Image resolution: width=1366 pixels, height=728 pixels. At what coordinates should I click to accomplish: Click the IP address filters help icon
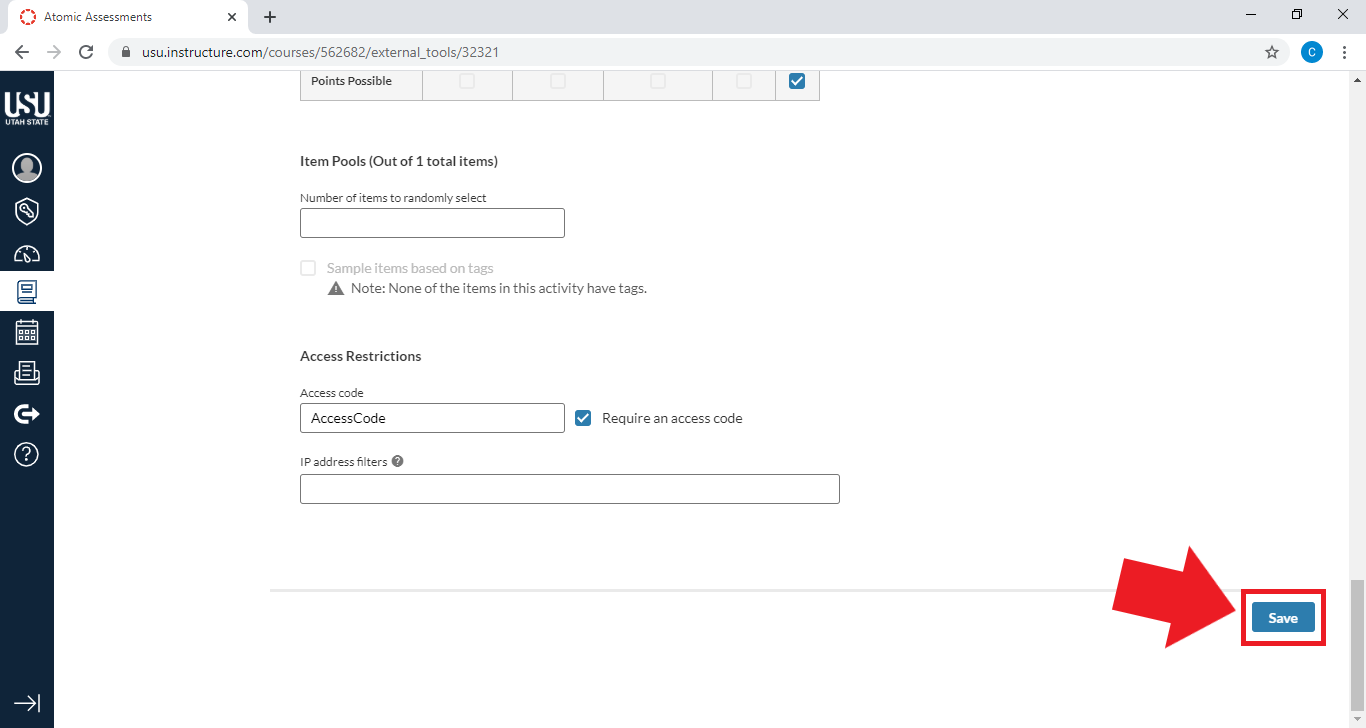pos(397,462)
